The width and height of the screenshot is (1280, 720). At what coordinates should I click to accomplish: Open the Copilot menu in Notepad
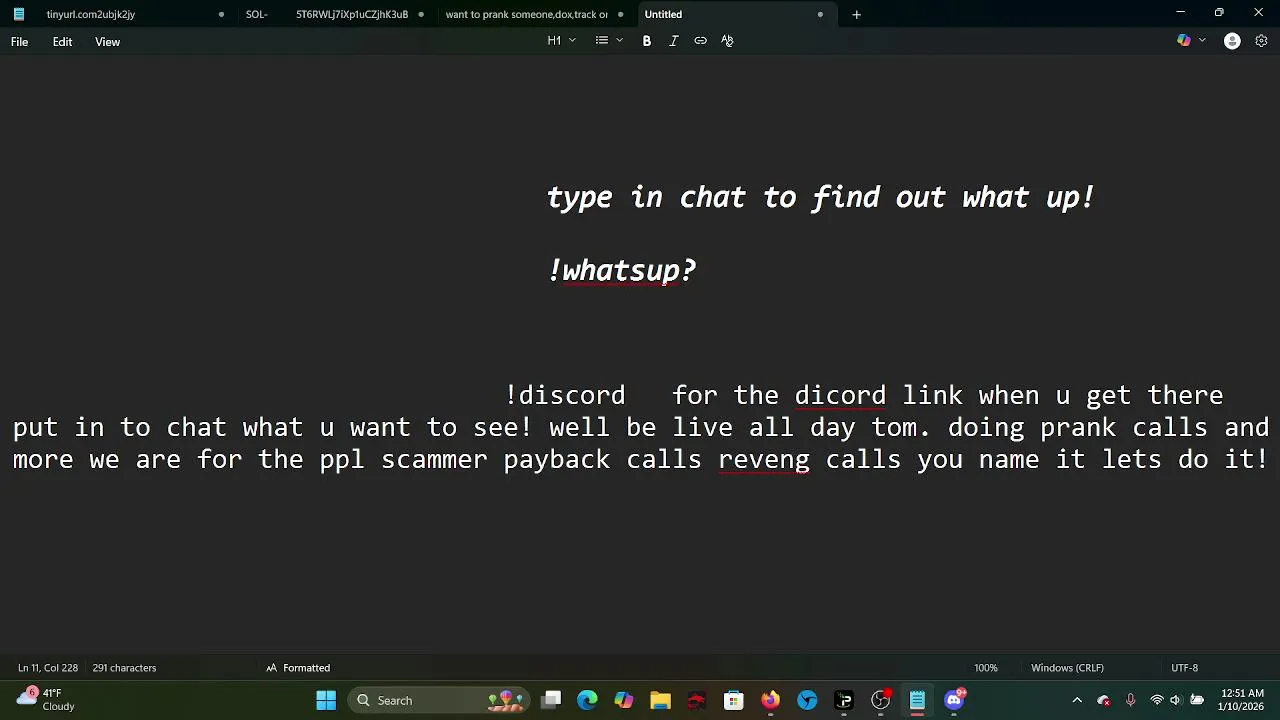(1190, 41)
